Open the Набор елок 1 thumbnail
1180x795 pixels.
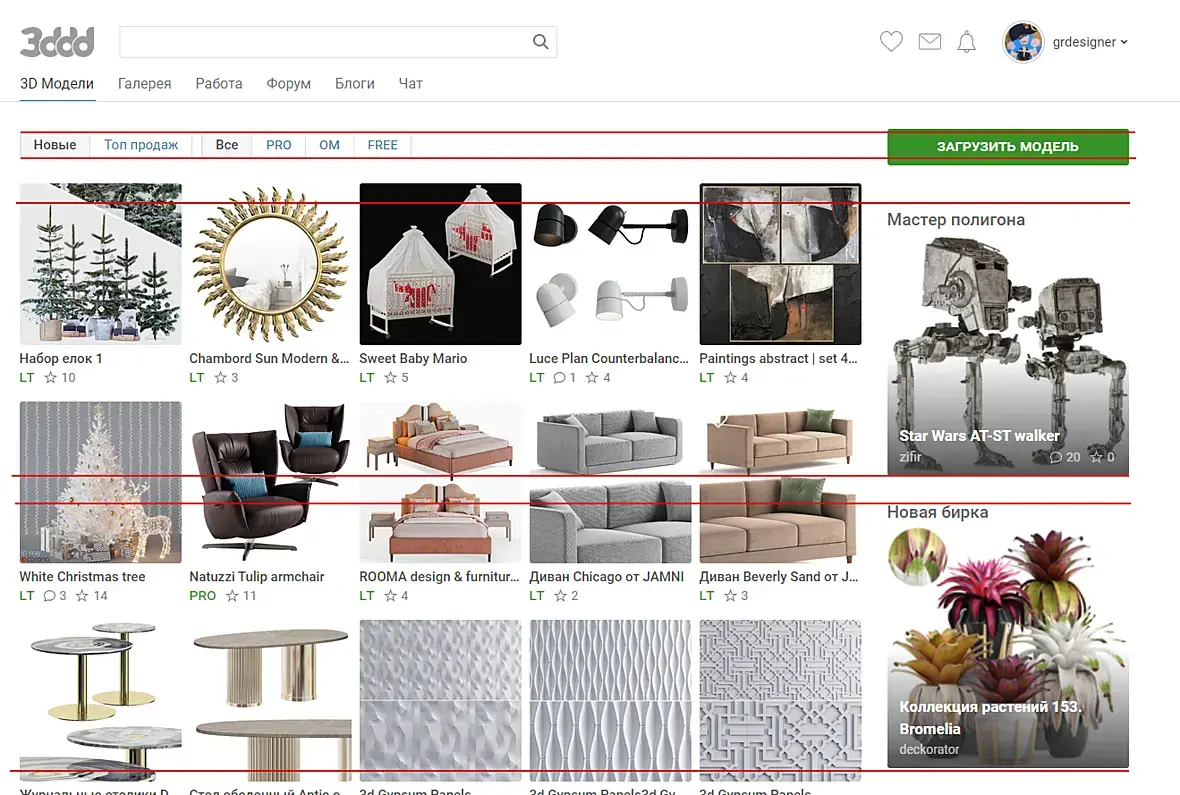pyautogui.click(x=100, y=264)
